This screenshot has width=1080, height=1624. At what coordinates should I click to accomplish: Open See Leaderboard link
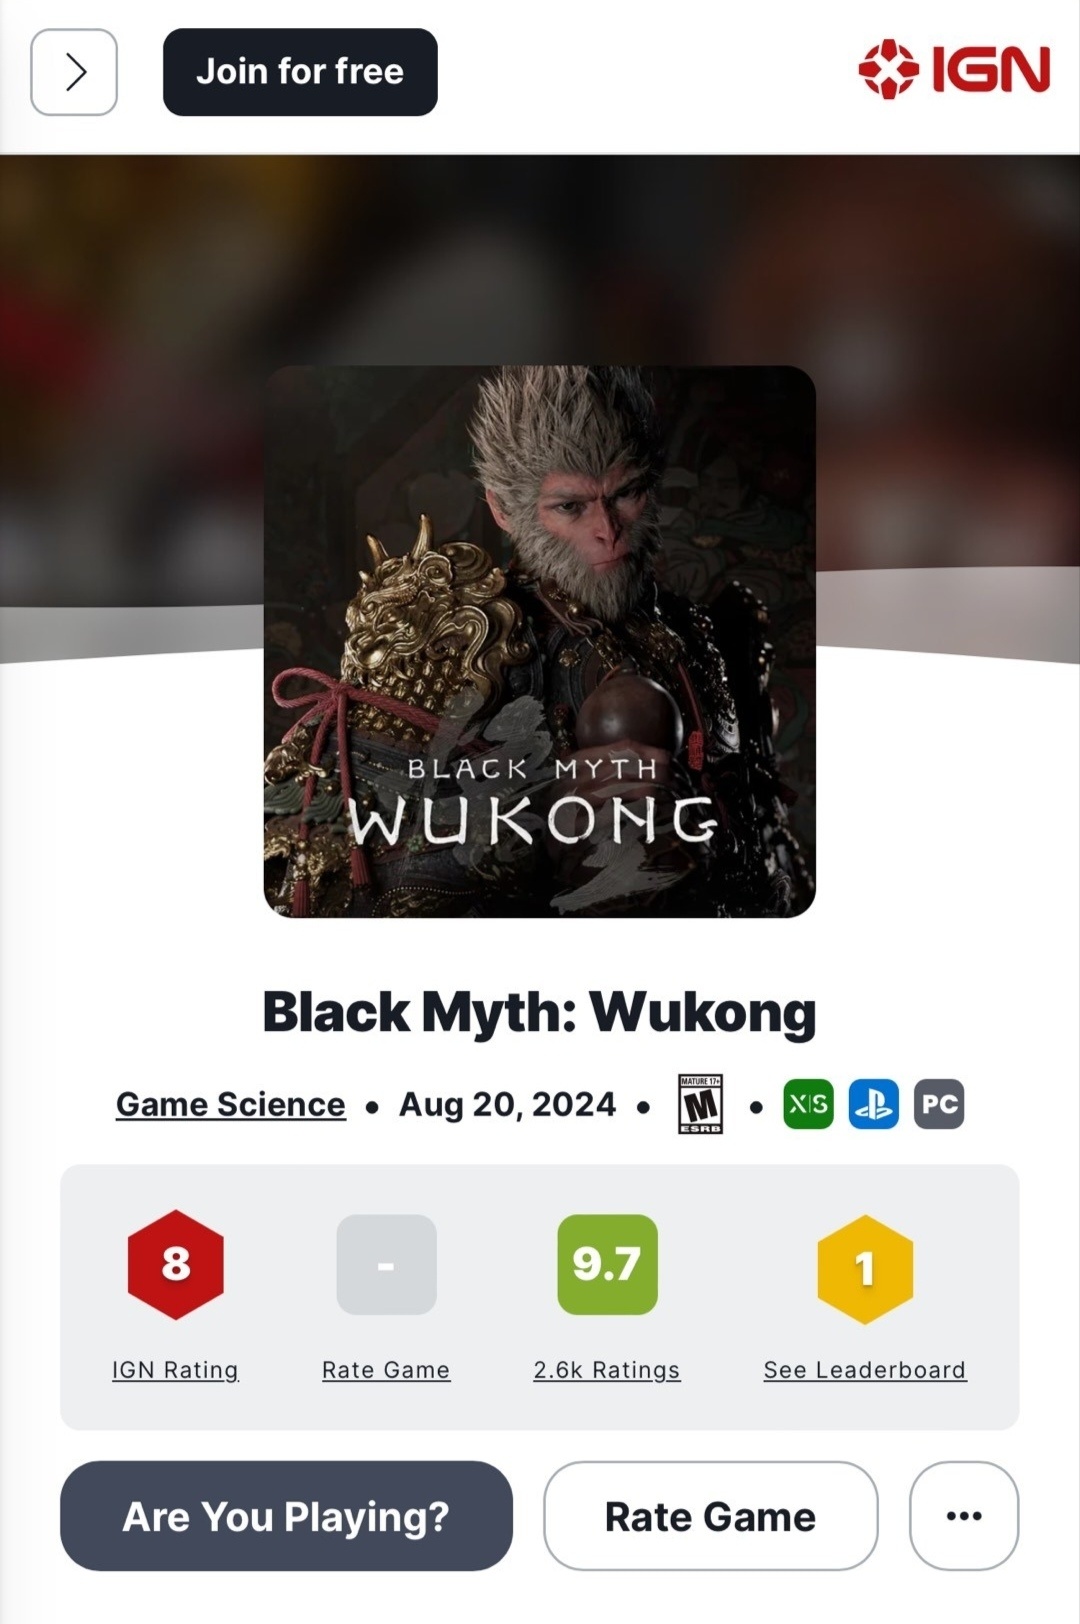[x=865, y=1370]
